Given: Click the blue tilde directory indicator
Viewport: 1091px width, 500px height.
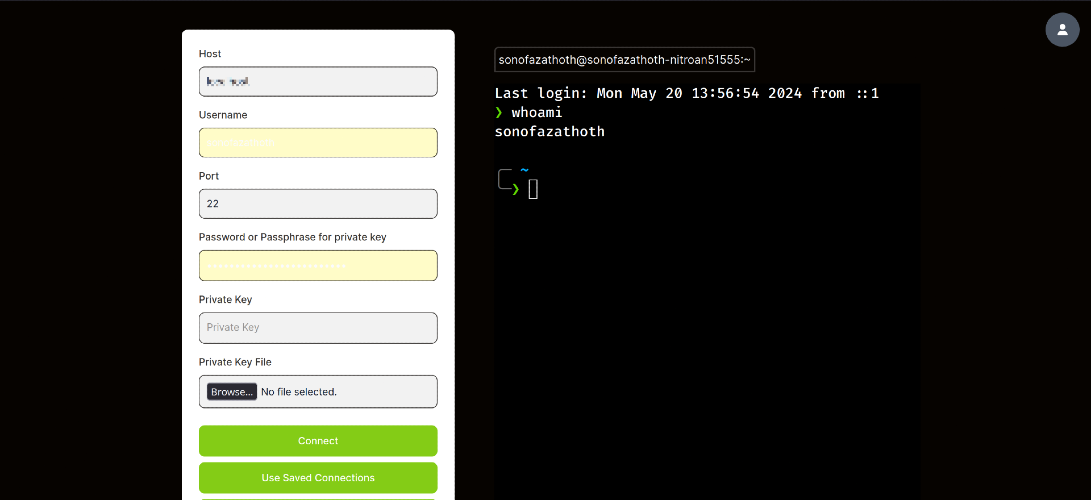Looking at the screenshot, I should pos(524,170).
